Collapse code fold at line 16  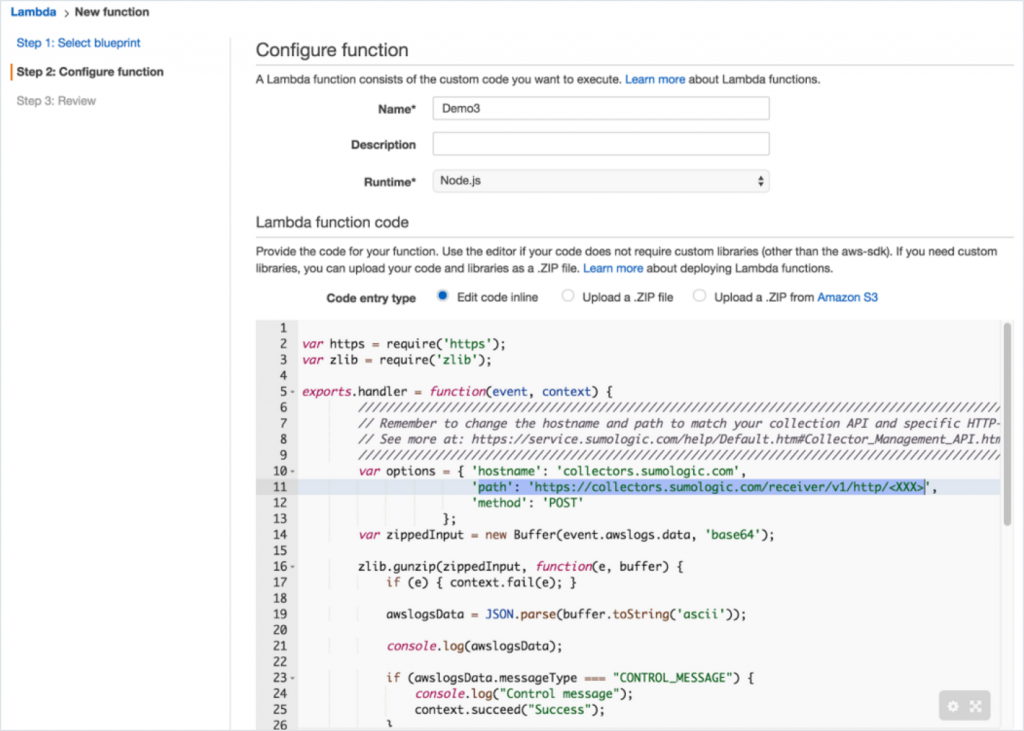click(x=293, y=567)
